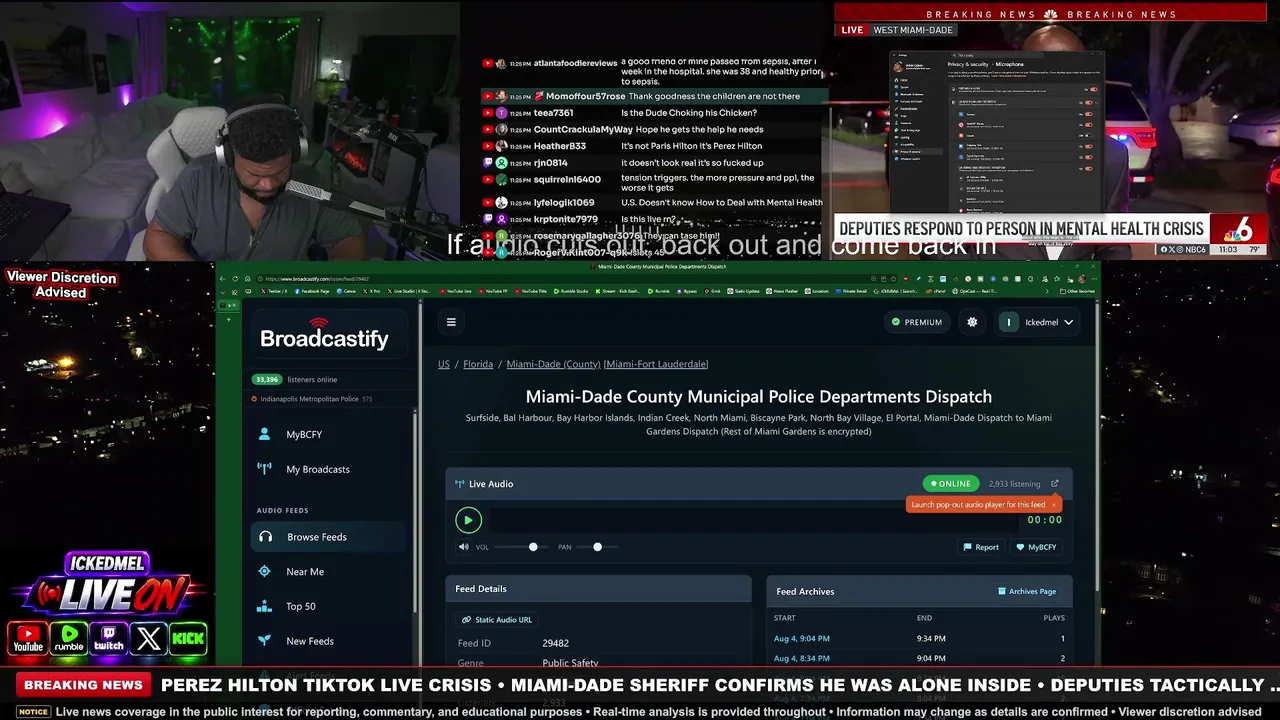This screenshot has height=720, width=1280.
Task: Open the Twitter / X bookmark
Action: coord(272,291)
